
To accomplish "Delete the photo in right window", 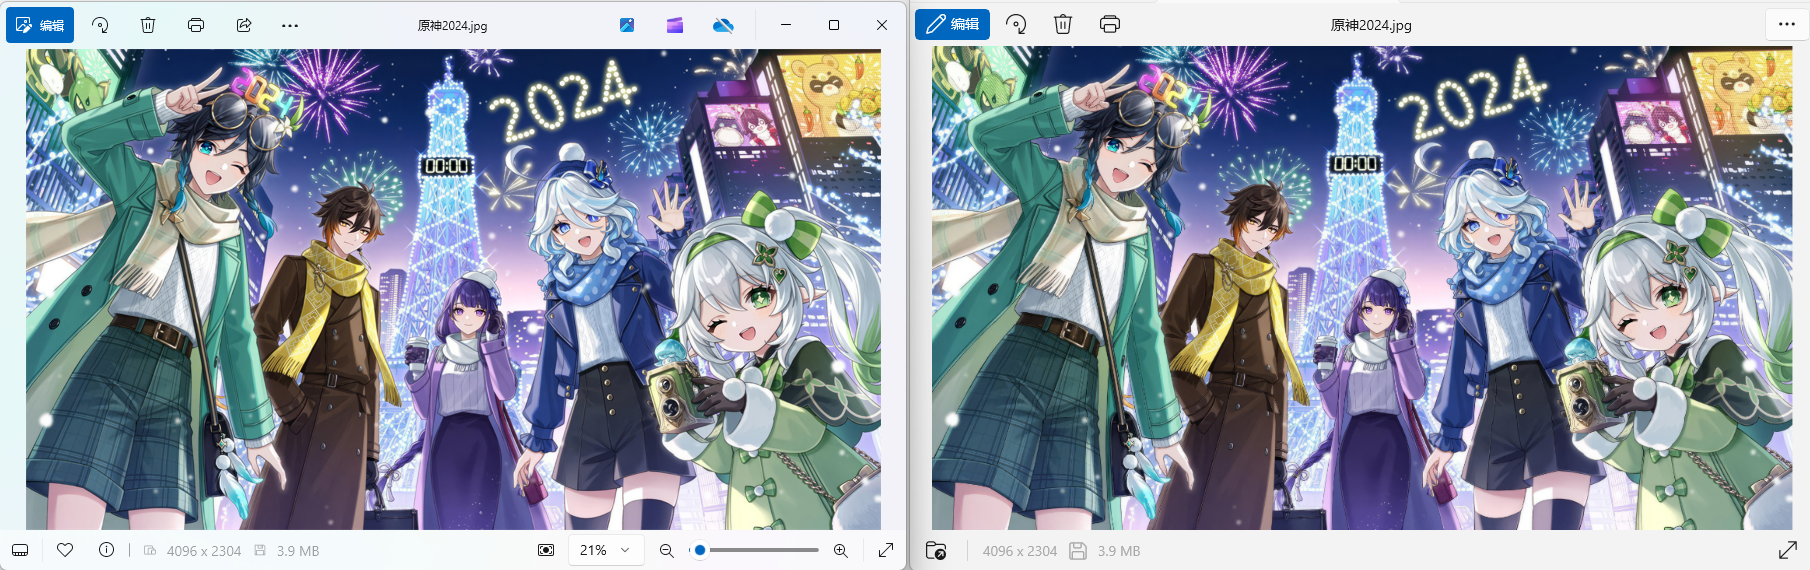I will point(1063,24).
